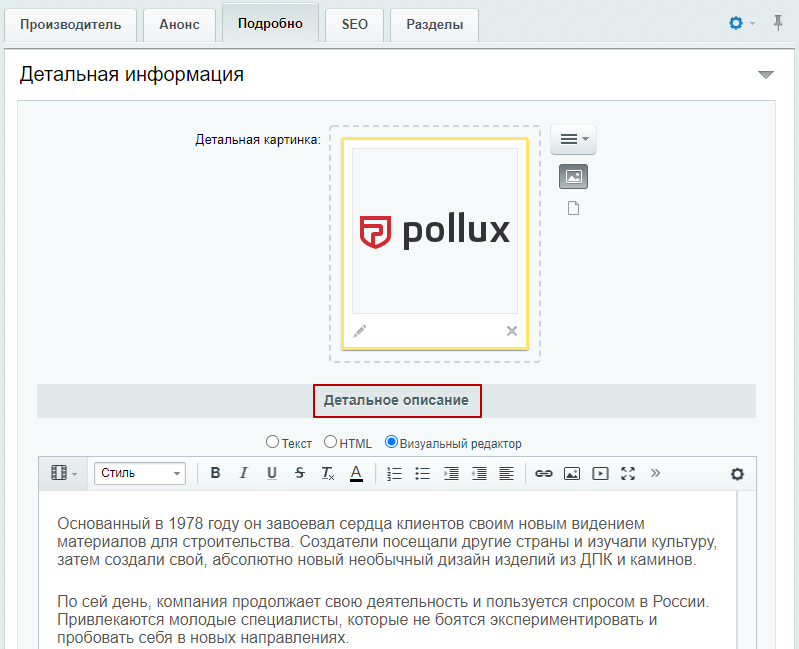Switch to file list mode
This screenshot has width=799, height=649.
click(x=573, y=208)
